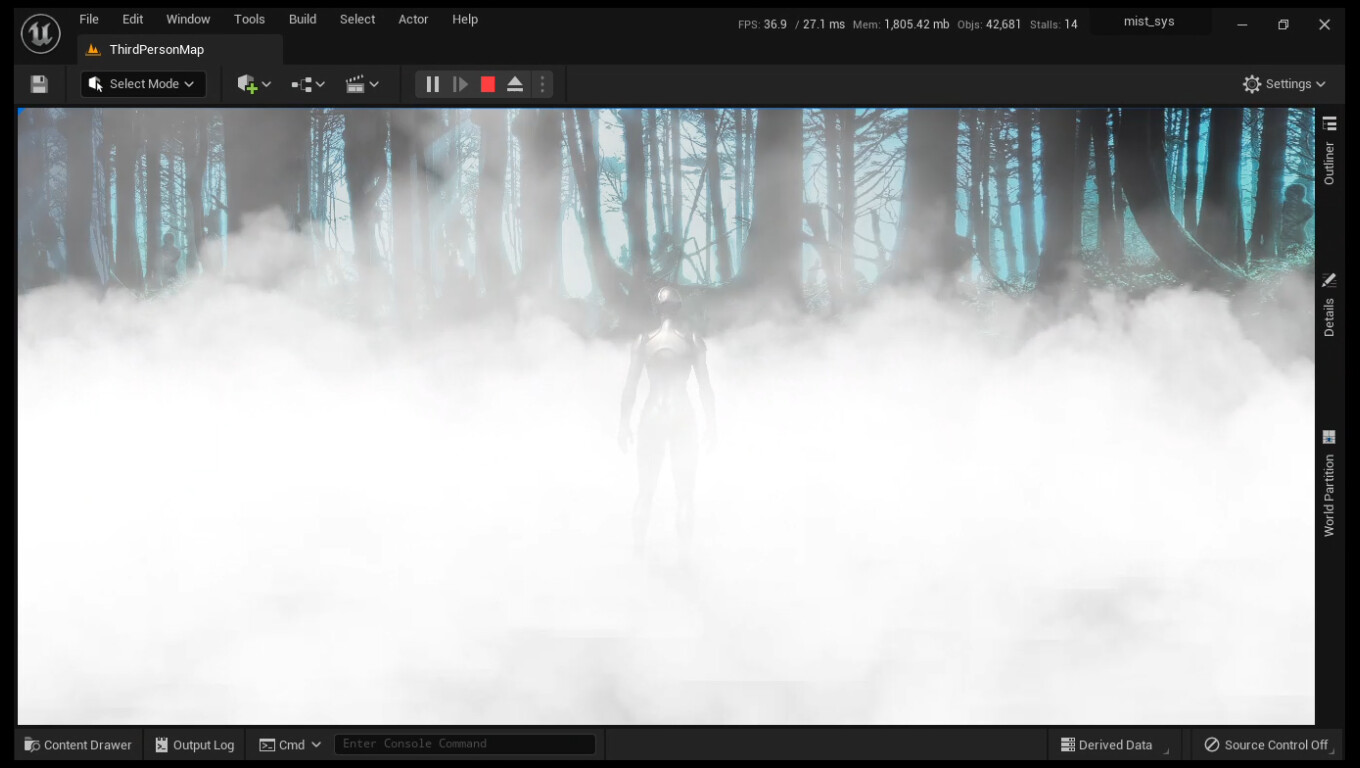Stop the play-in-editor session
This screenshot has height=768, width=1360.
coord(487,84)
